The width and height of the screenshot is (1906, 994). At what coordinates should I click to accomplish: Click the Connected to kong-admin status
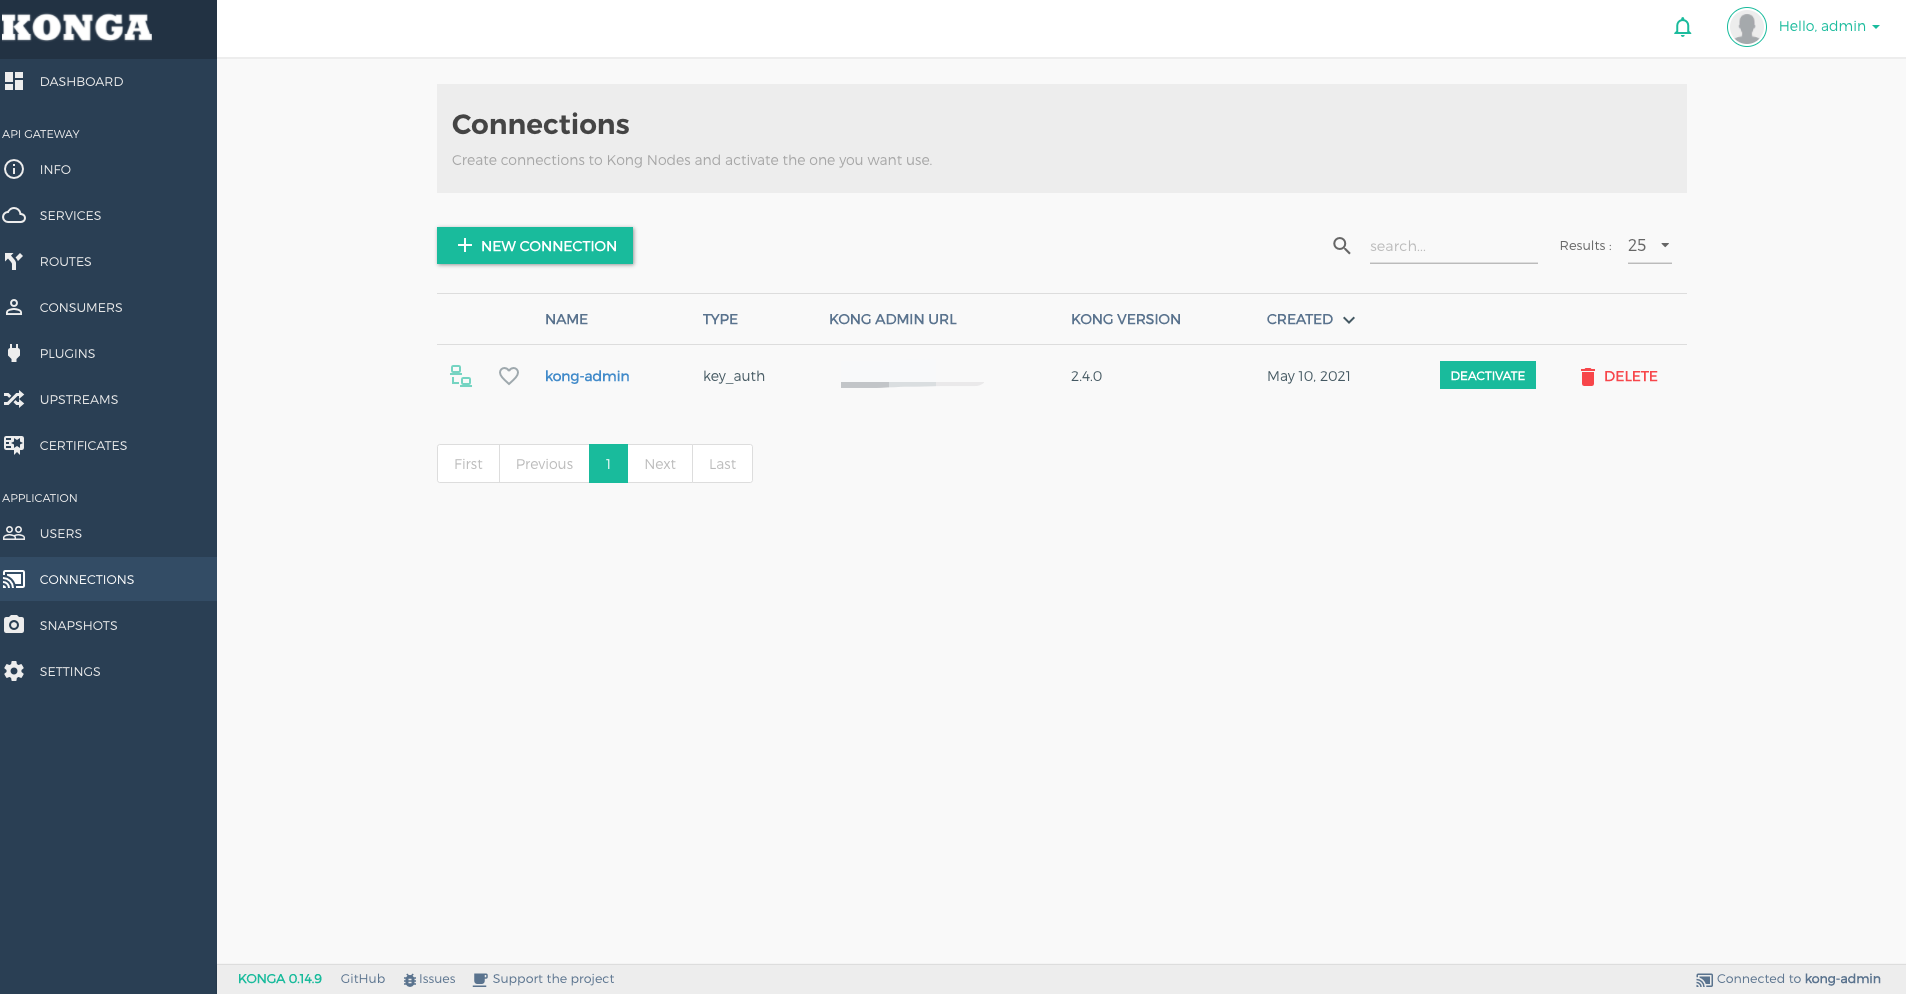(x=1798, y=979)
